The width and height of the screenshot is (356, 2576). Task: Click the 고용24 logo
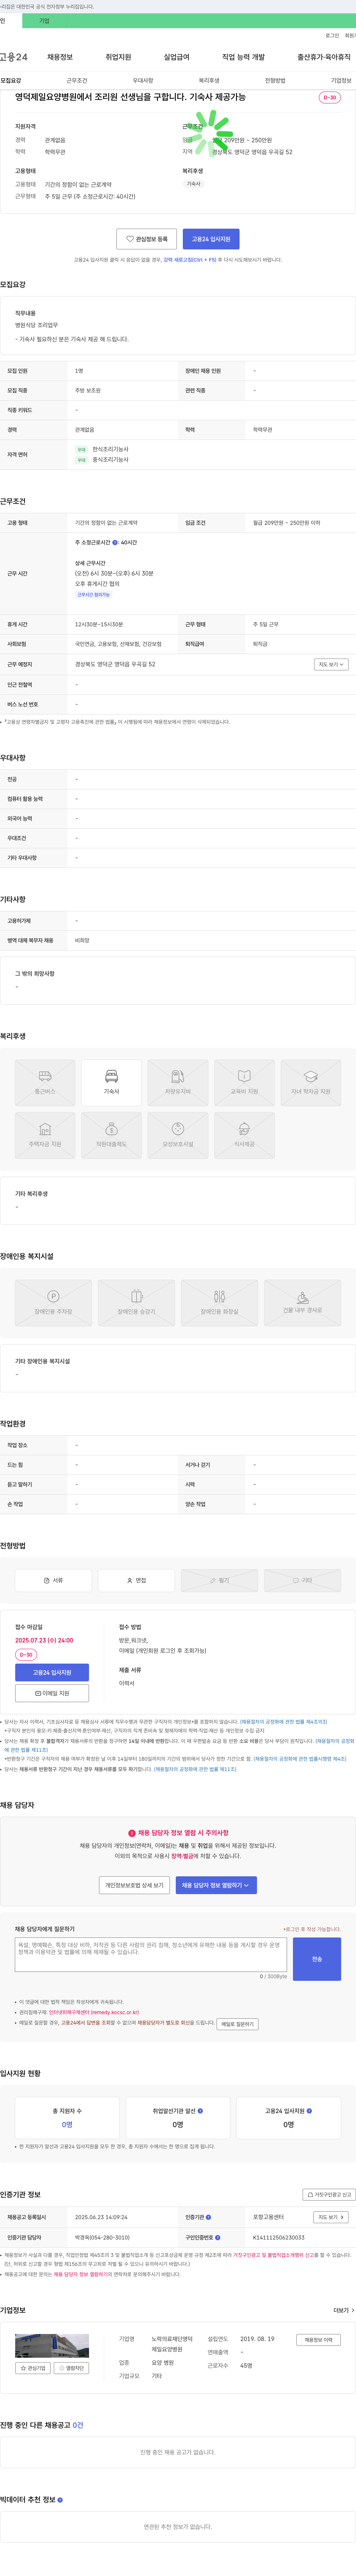[x=14, y=57]
